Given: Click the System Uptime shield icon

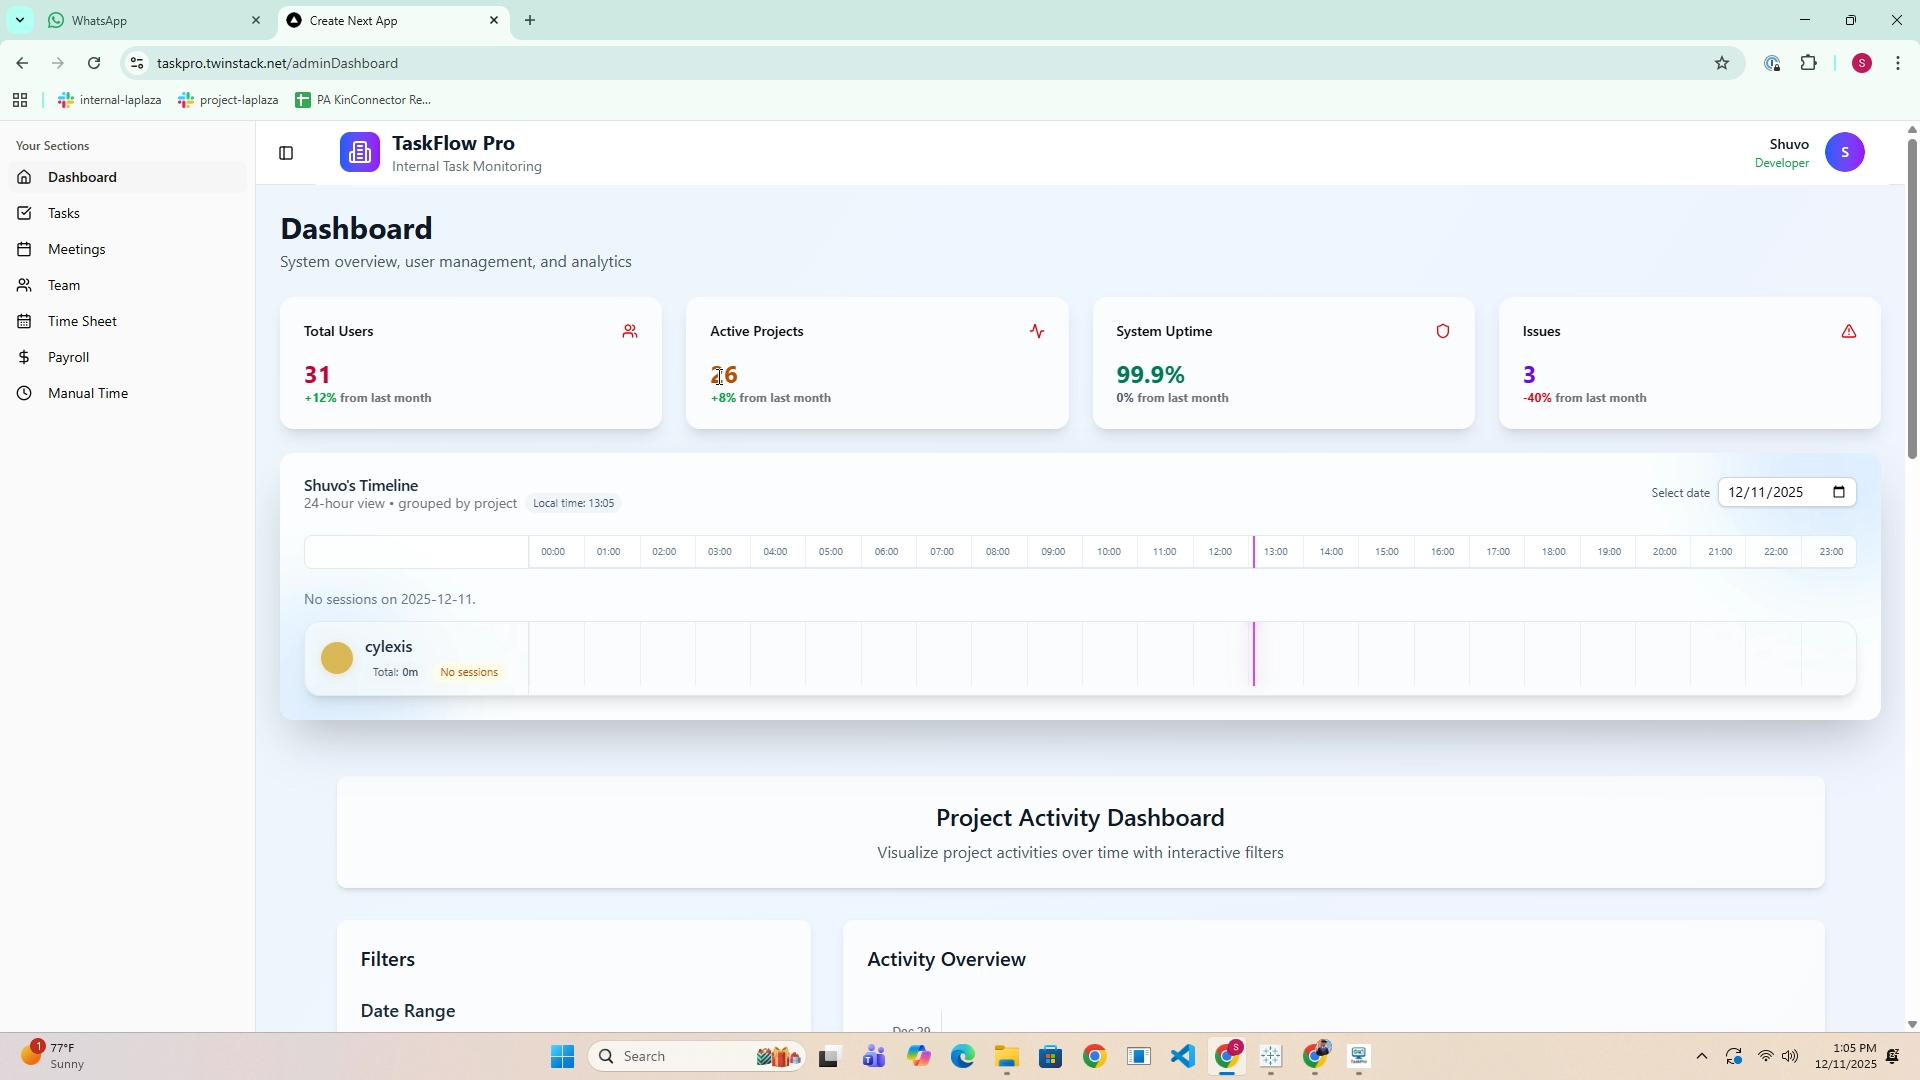Looking at the screenshot, I should point(1443,332).
